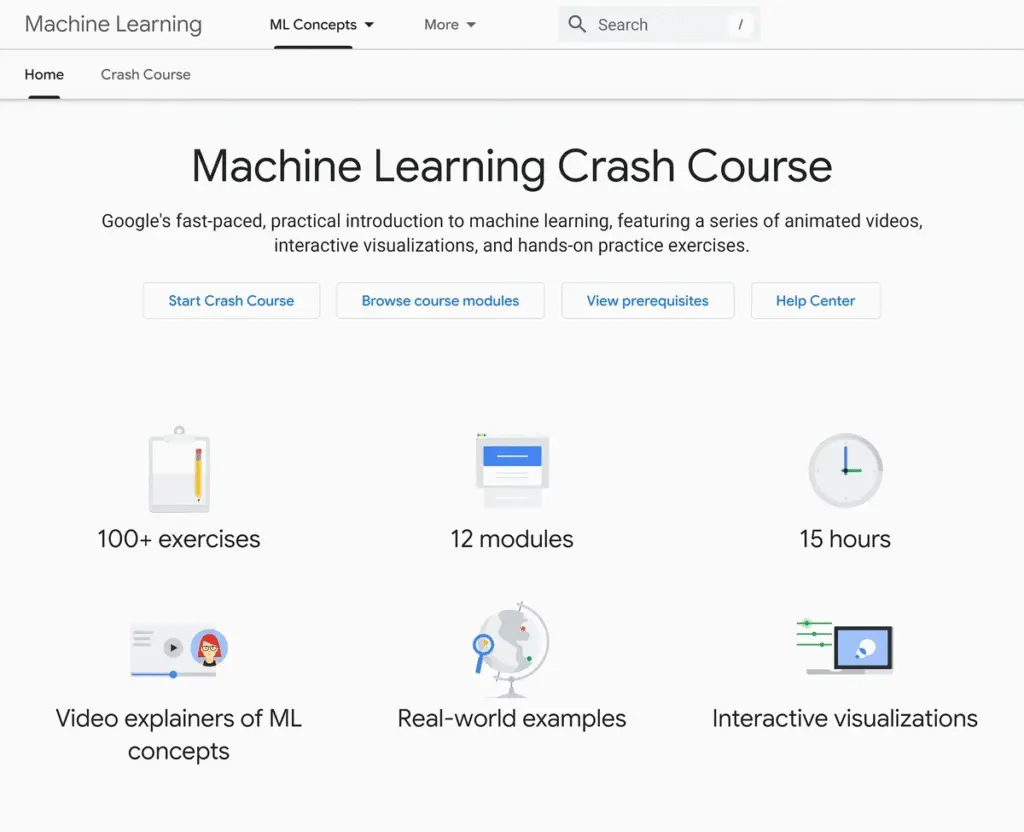The image size is (1024, 832).
Task: Click the '15 hours' label
Action: (x=845, y=539)
